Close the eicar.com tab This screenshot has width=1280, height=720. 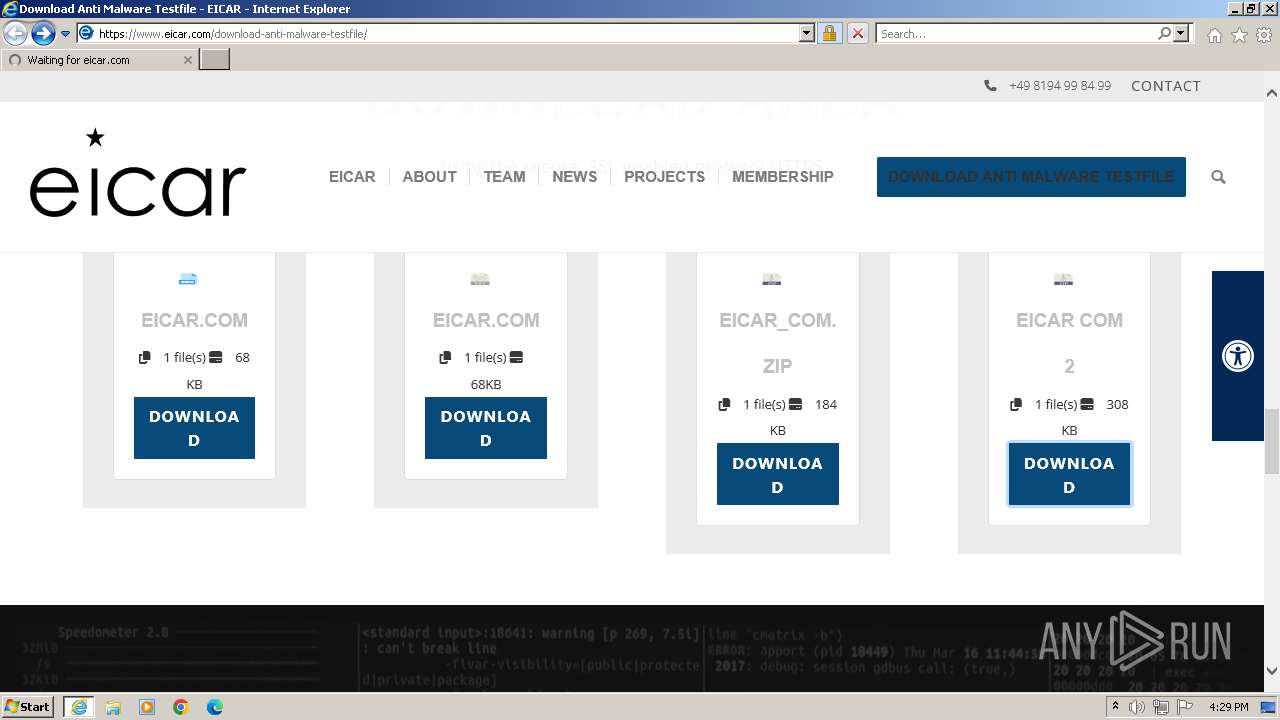187,60
